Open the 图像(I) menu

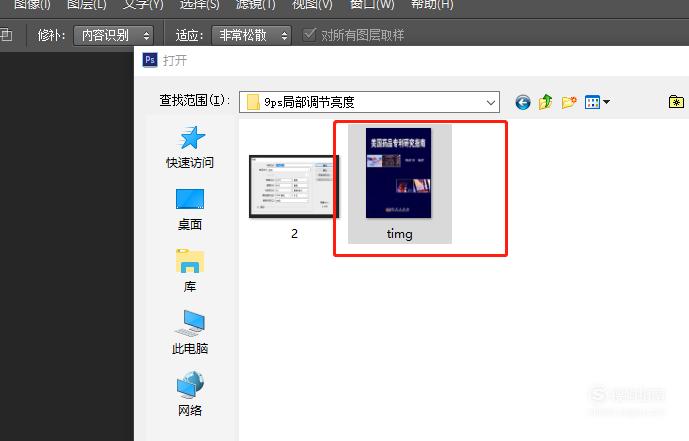pyautogui.click(x=32, y=4)
